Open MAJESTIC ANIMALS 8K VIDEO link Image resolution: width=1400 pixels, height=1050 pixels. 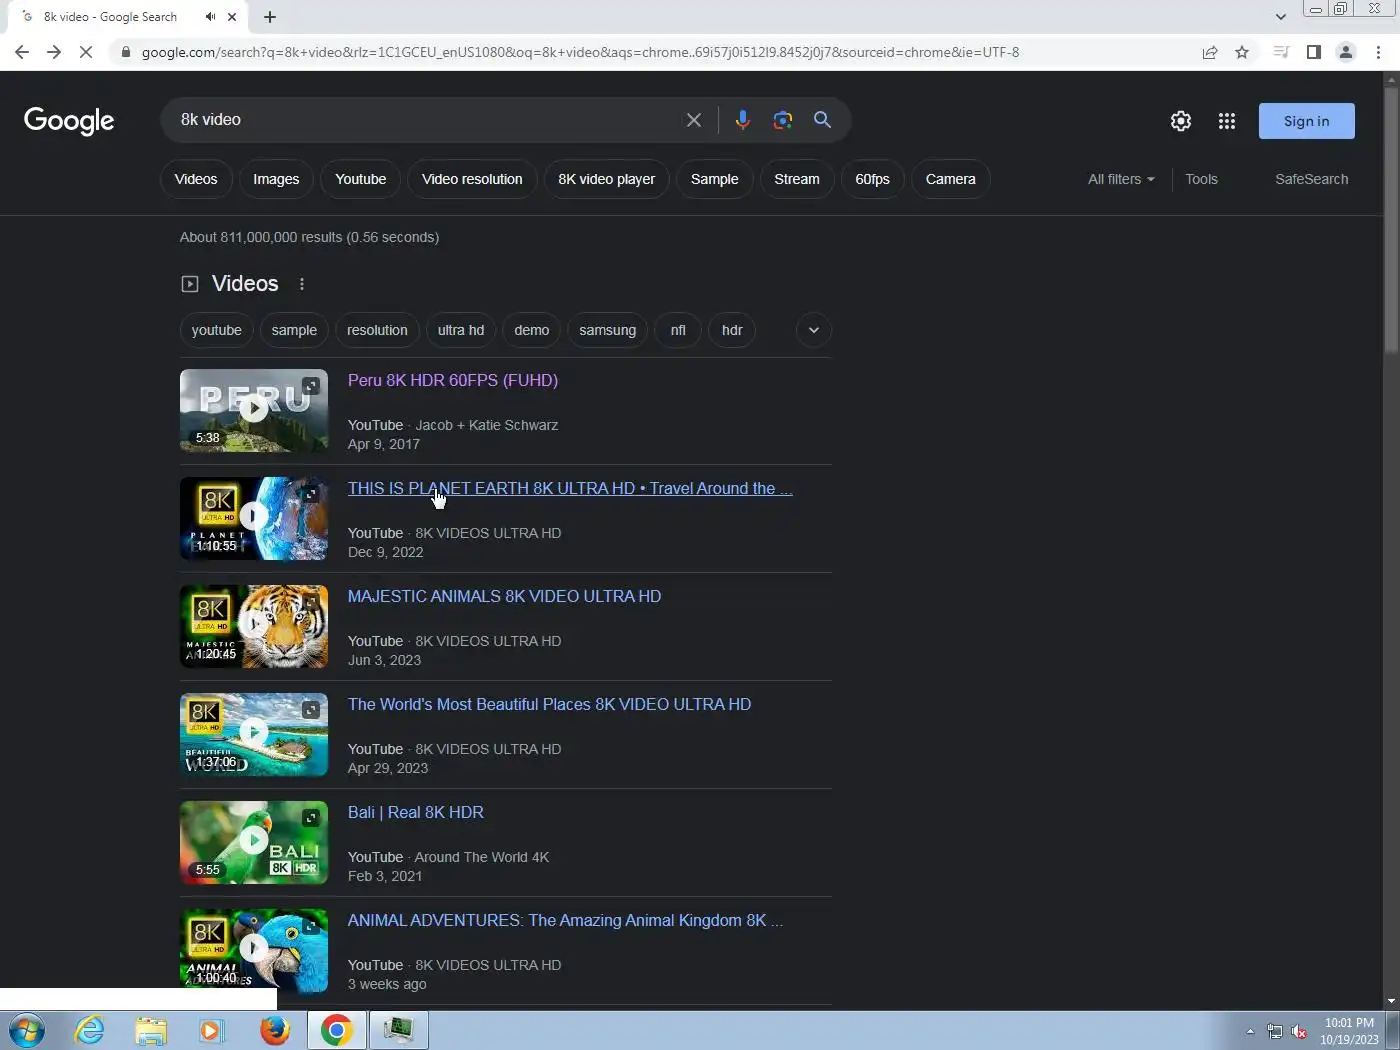click(504, 596)
